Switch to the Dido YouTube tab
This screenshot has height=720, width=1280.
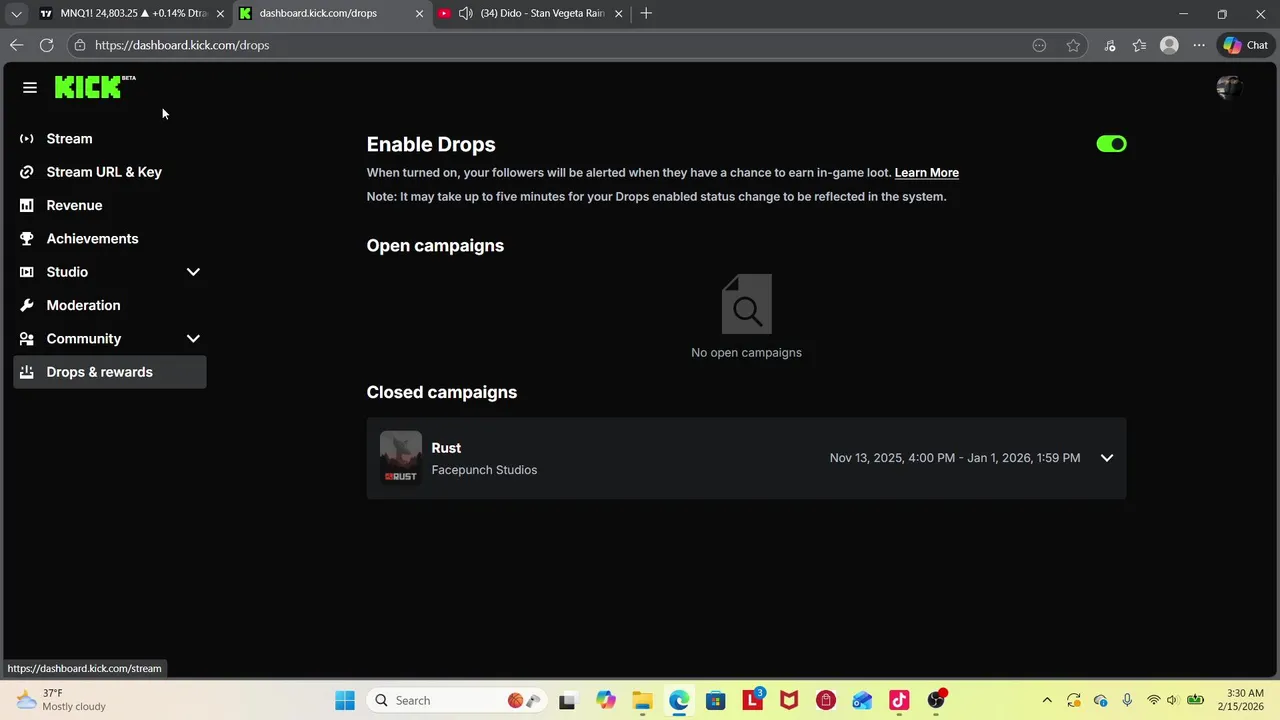532,14
